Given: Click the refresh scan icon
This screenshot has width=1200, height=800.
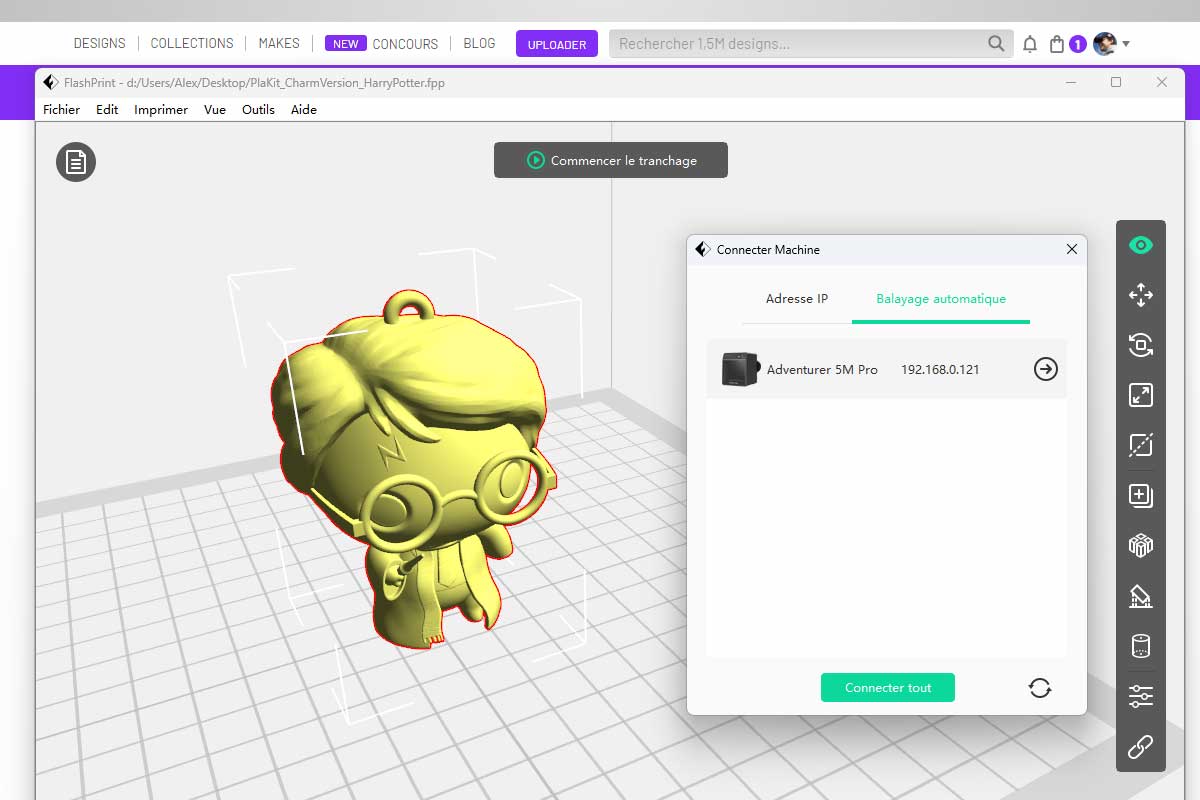Looking at the screenshot, I should (1040, 688).
